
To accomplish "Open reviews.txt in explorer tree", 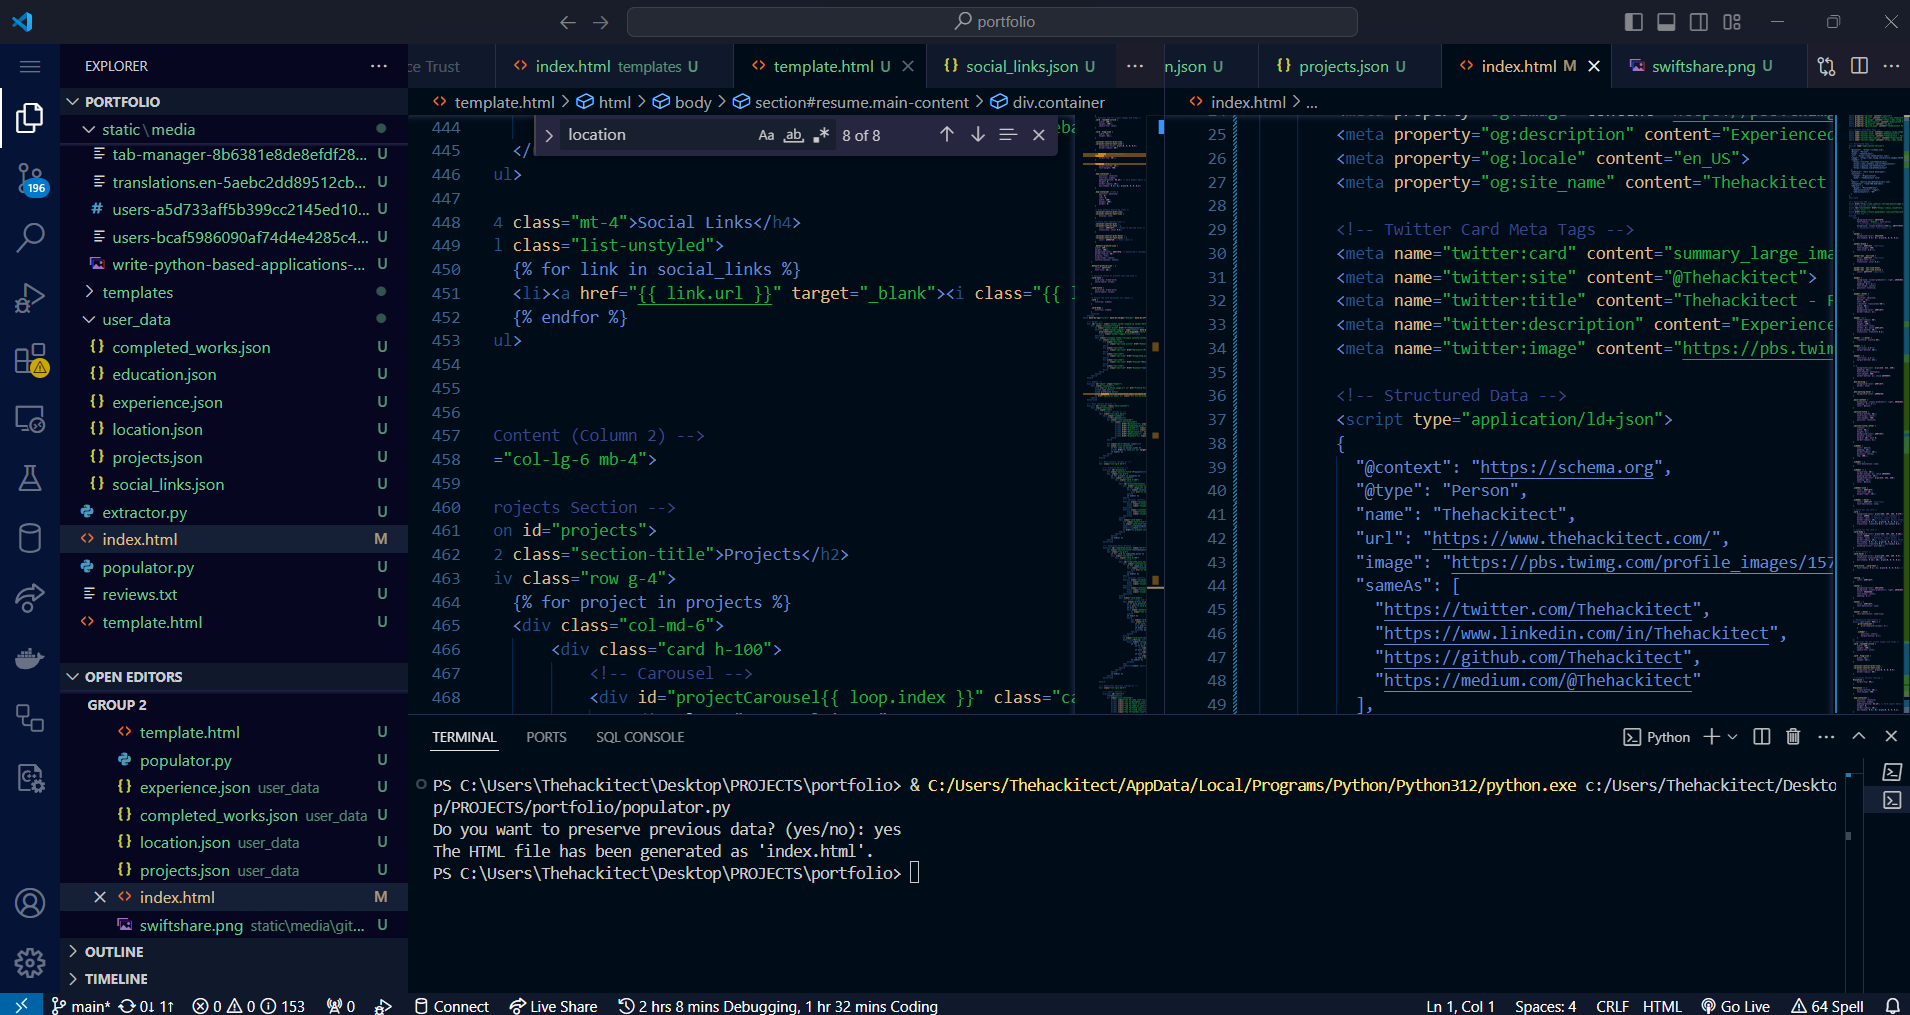I will click(235, 594).
